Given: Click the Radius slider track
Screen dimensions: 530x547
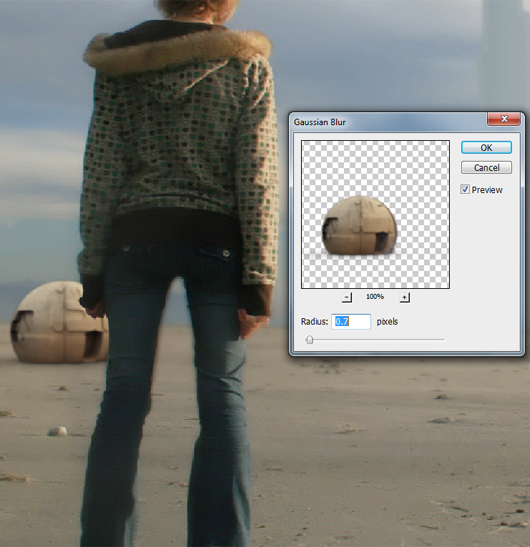Looking at the screenshot, I should tap(375, 339).
